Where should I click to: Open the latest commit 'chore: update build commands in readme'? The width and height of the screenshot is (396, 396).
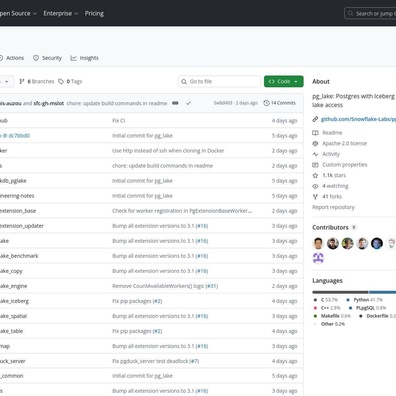[117, 103]
